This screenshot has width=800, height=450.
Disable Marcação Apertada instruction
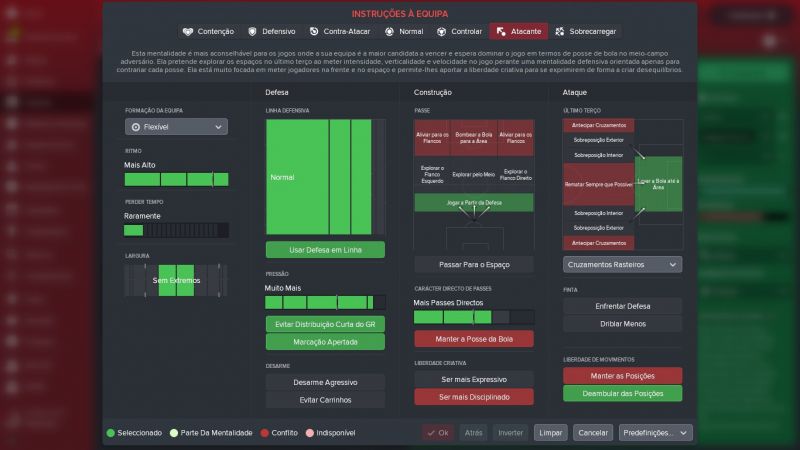[x=325, y=341]
